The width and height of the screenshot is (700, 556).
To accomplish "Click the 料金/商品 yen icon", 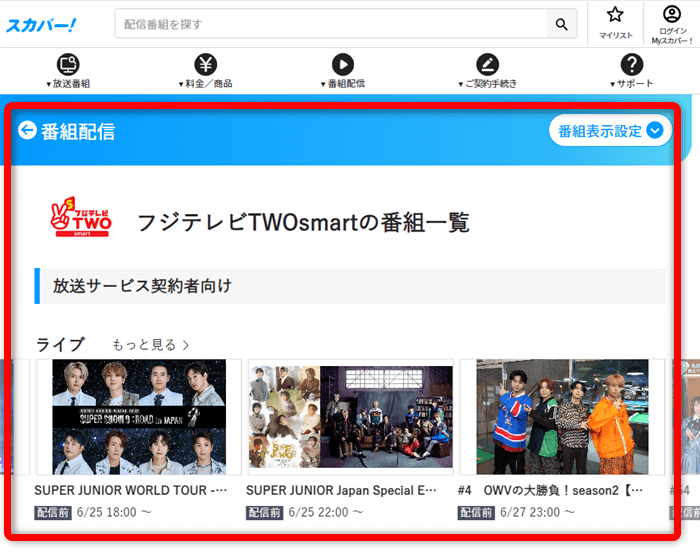I will point(205,64).
